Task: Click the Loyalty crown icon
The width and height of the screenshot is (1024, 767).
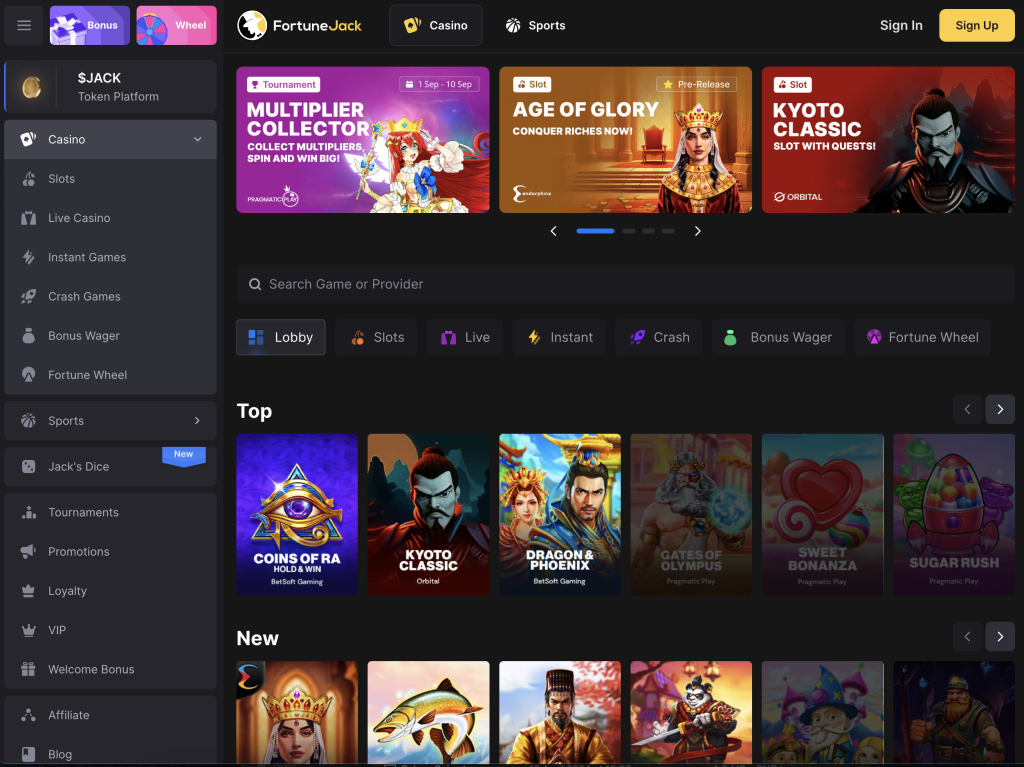Action: [29, 591]
